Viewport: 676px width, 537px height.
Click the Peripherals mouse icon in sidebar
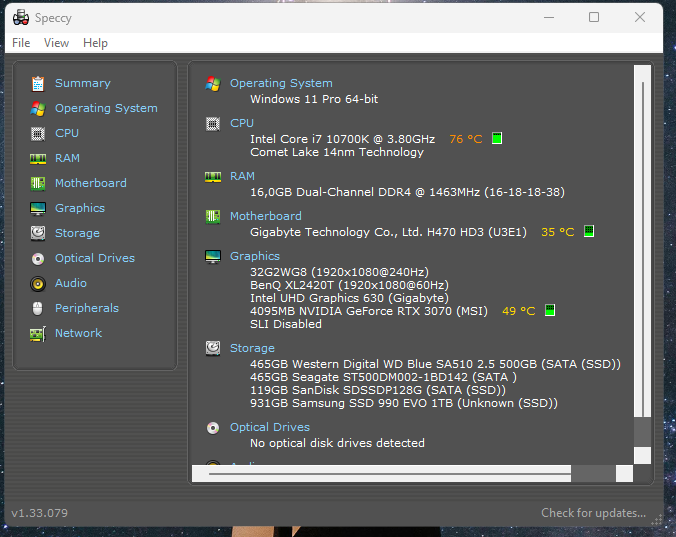pos(38,309)
